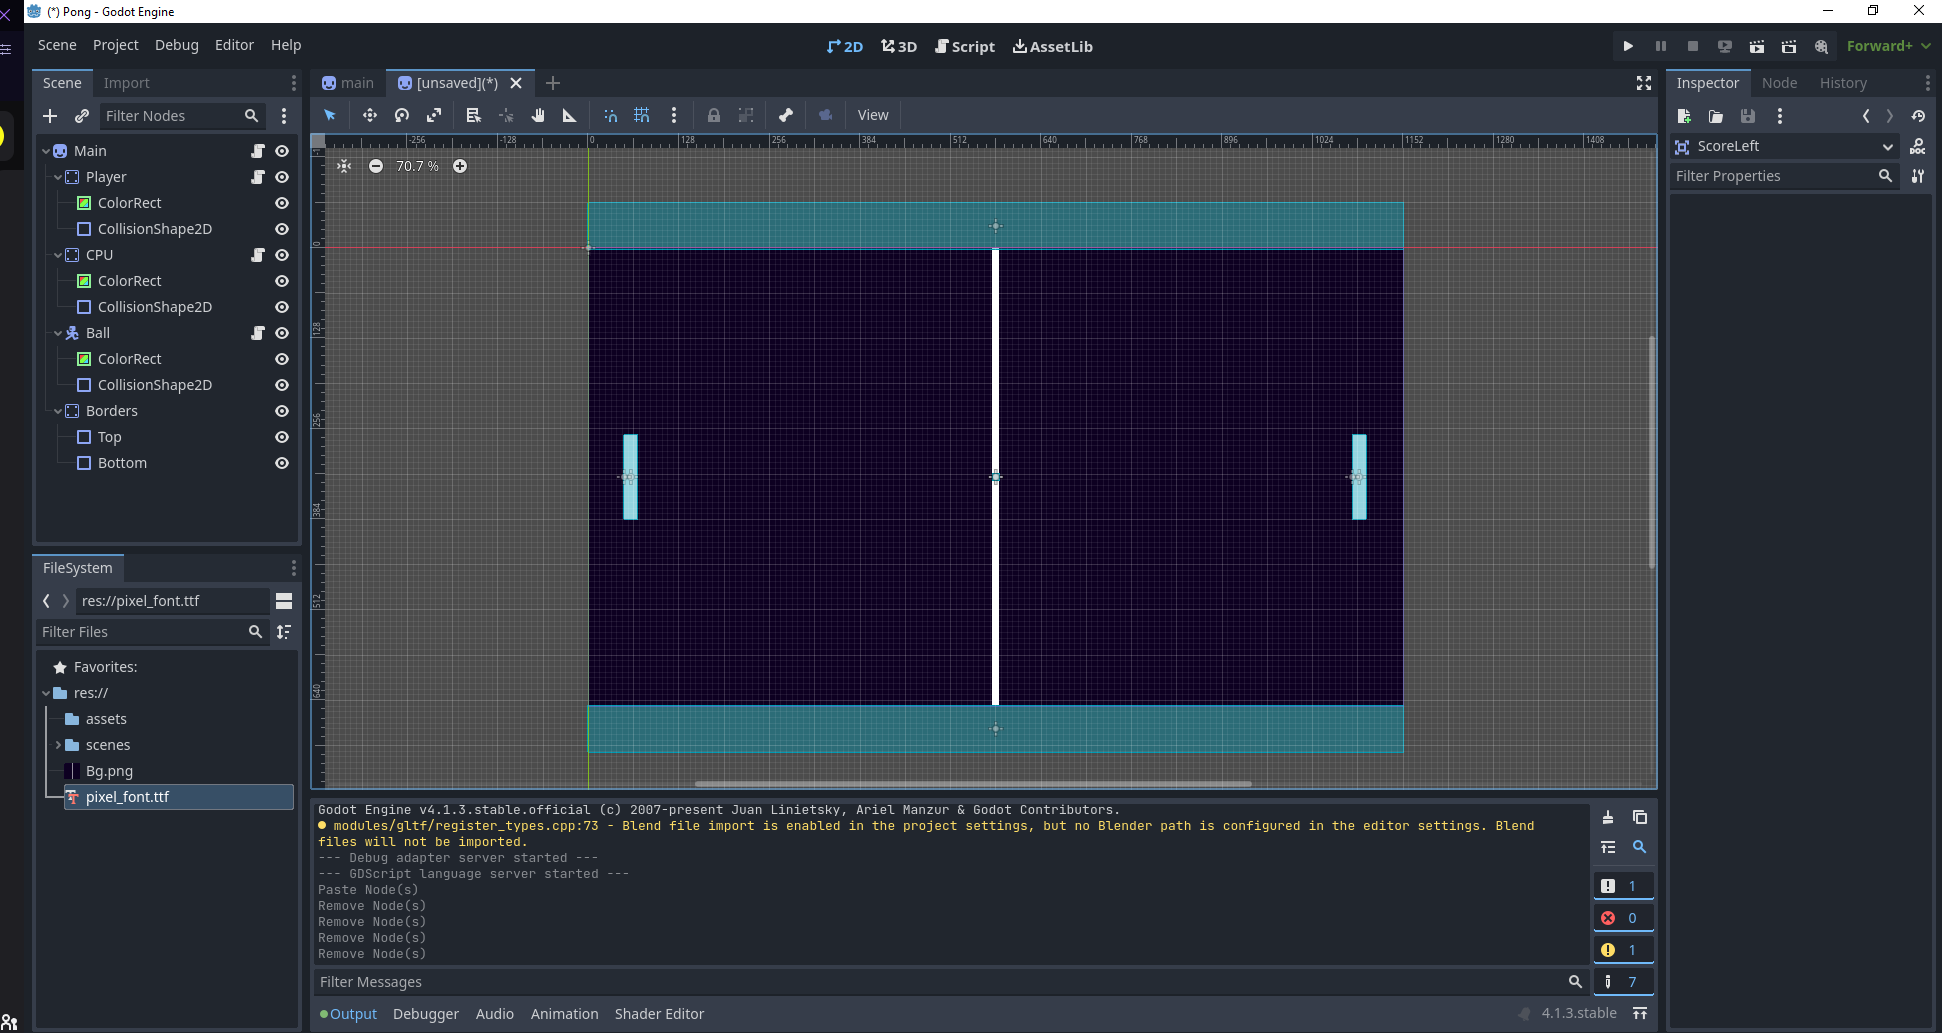1942x1033 pixels.
Task: Hide the Borders node
Action: pyautogui.click(x=282, y=411)
